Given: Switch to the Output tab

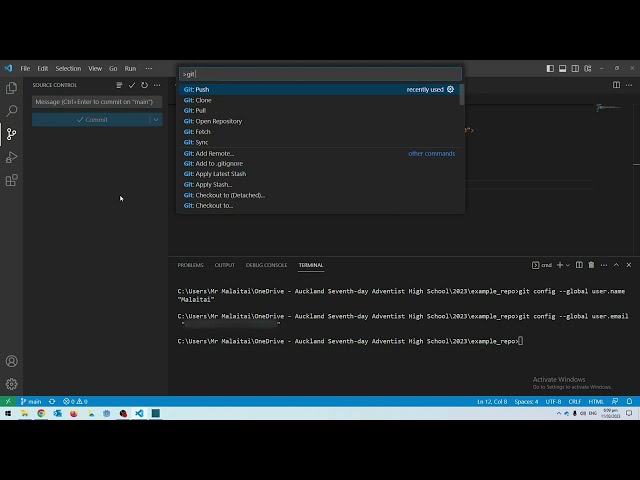Looking at the screenshot, I should coord(224,265).
